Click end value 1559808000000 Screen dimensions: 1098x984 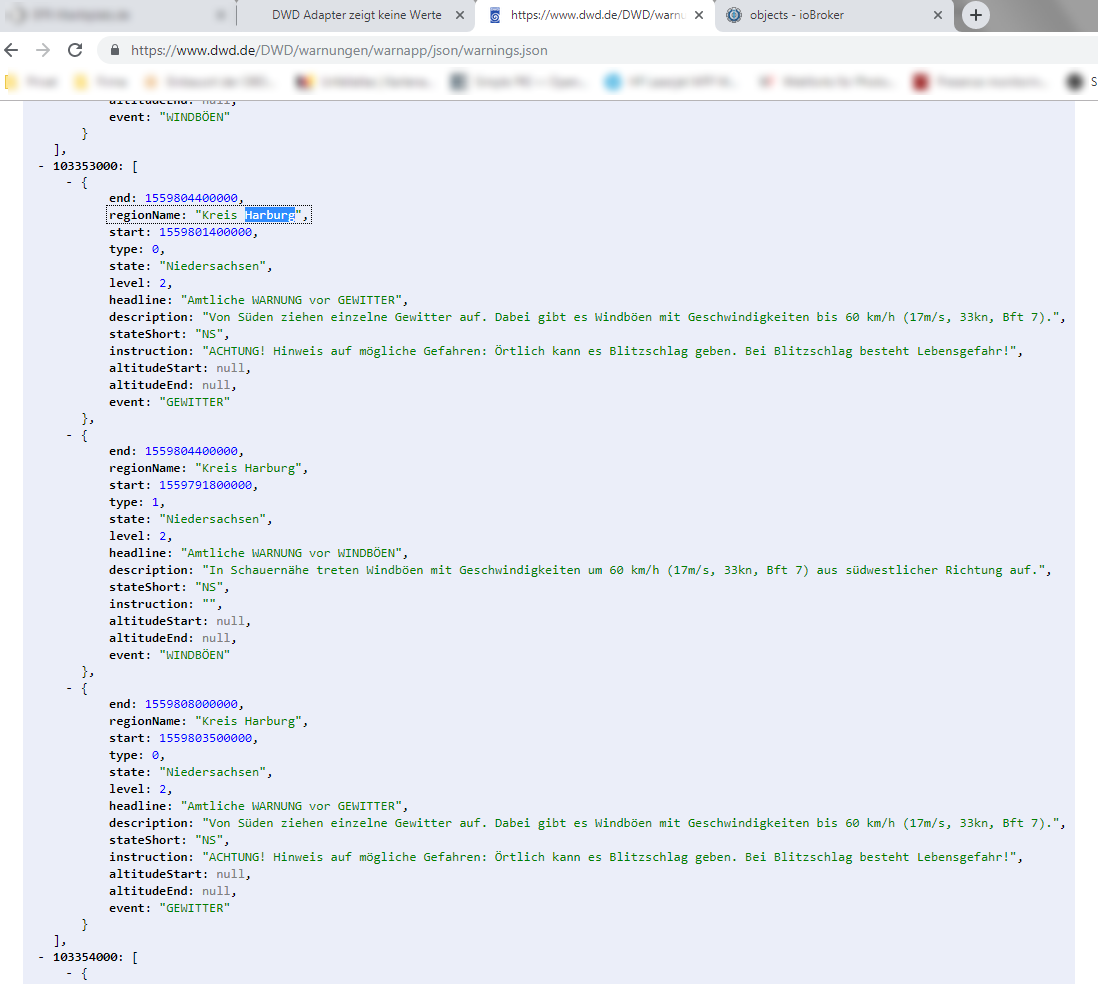[191, 704]
